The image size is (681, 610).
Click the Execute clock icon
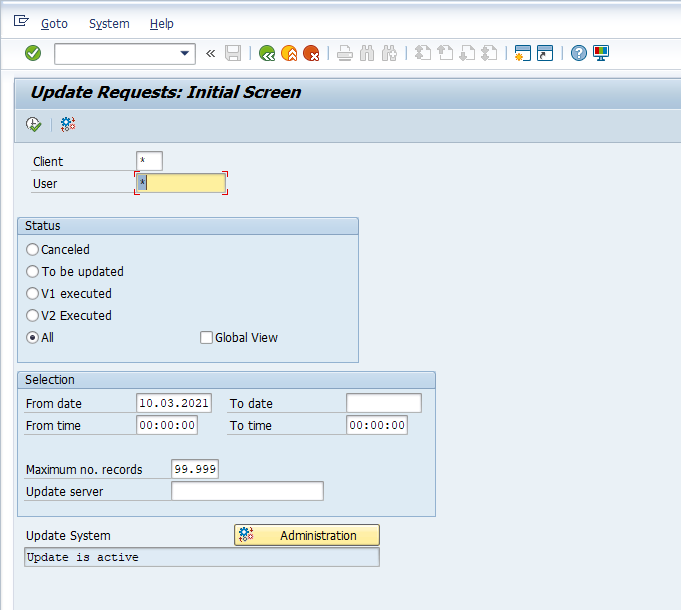(34, 124)
